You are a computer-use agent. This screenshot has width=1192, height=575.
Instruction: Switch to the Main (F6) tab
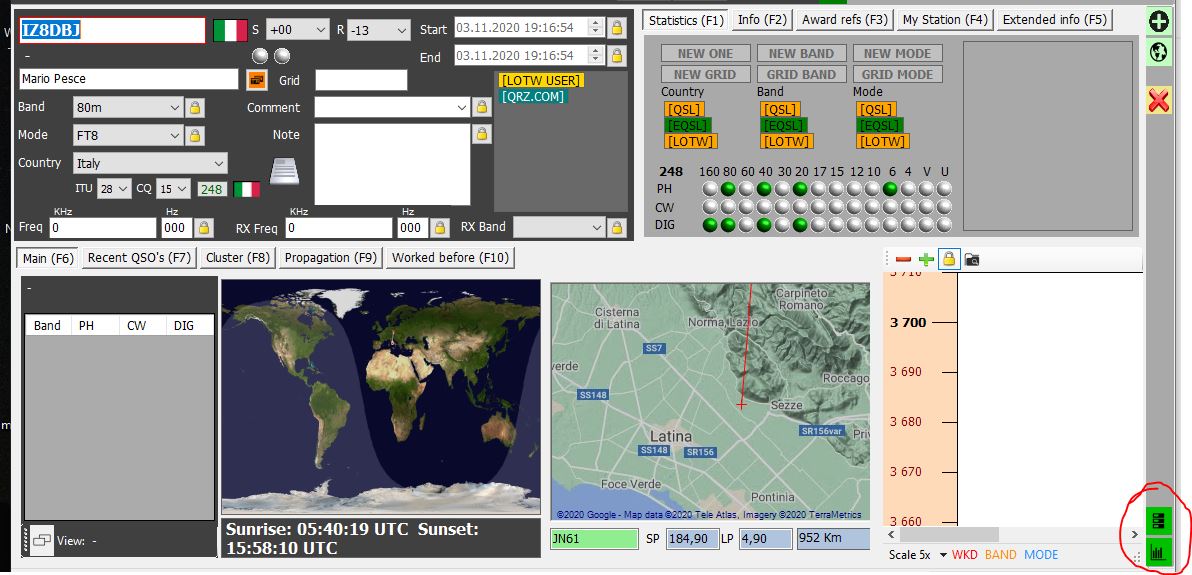[48, 259]
